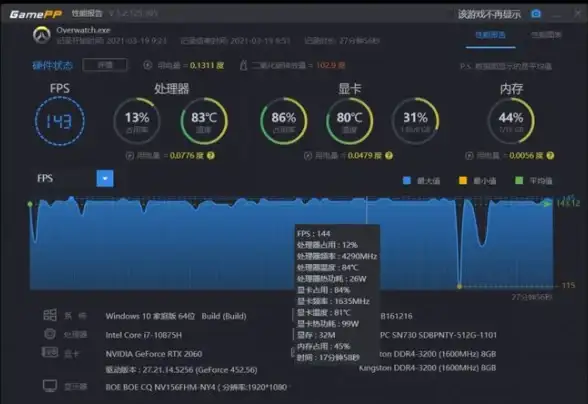The width and height of the screenshot is (588, 404).
Task: Click the 1635MHz GPU frequency tooltip line
Action: [x=333, y=301]
